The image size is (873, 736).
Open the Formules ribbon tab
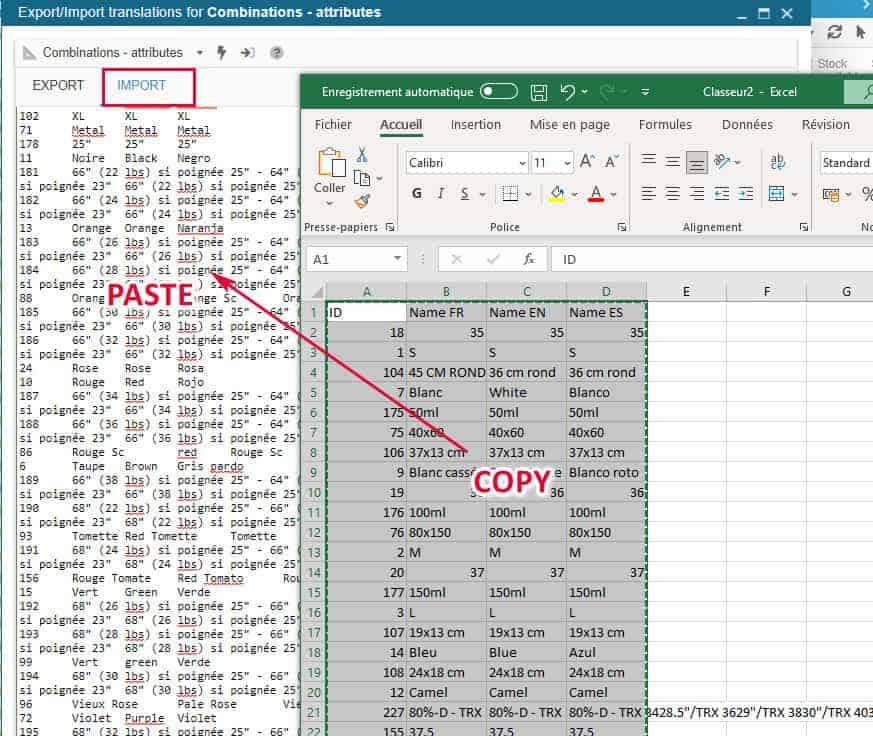pyautogui.click(x=665, y=125)
